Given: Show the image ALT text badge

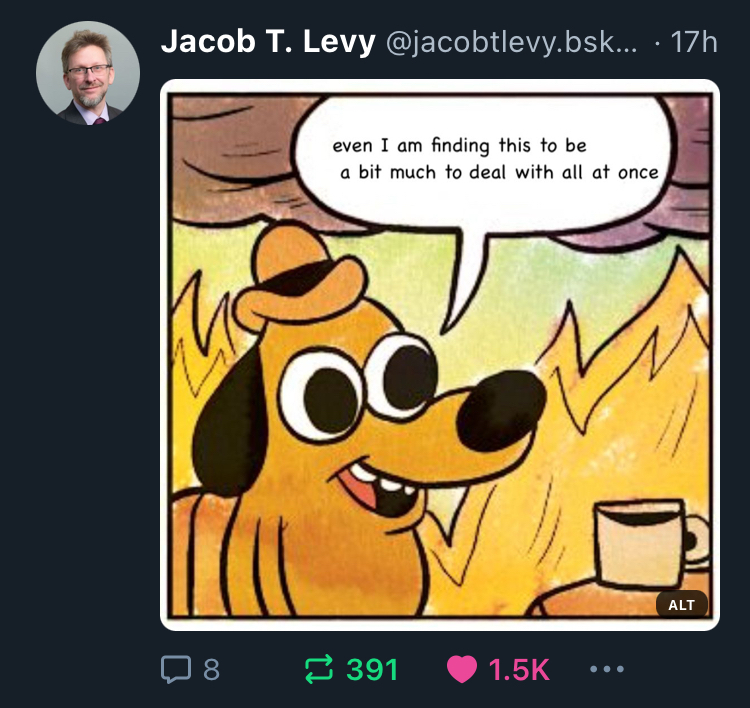Looking at the screenshot, I should tap(681, 605).
